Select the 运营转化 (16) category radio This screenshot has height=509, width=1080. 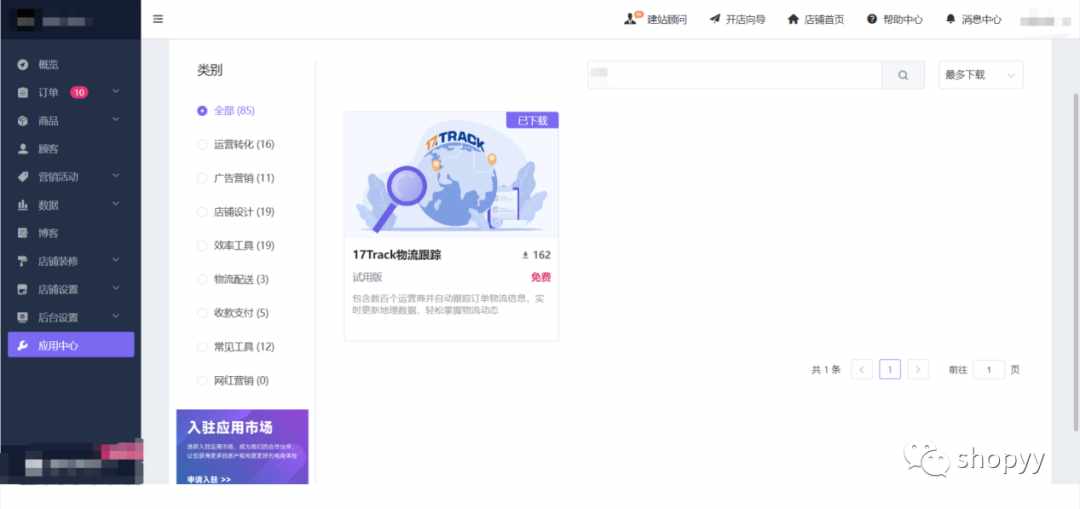[202, 145]
